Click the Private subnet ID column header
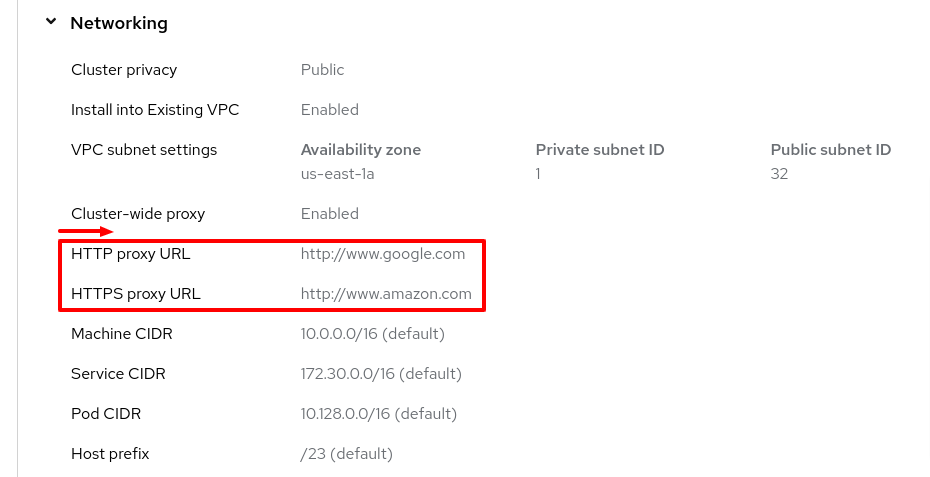This screenshot has width=930, height=477. tap(600, 150)
